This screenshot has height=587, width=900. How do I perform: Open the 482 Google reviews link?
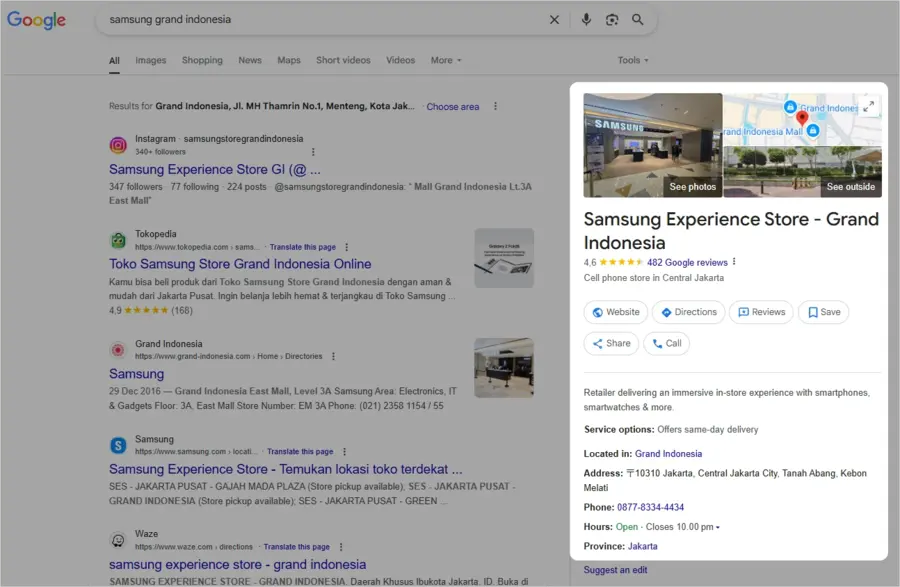(687, 263)
